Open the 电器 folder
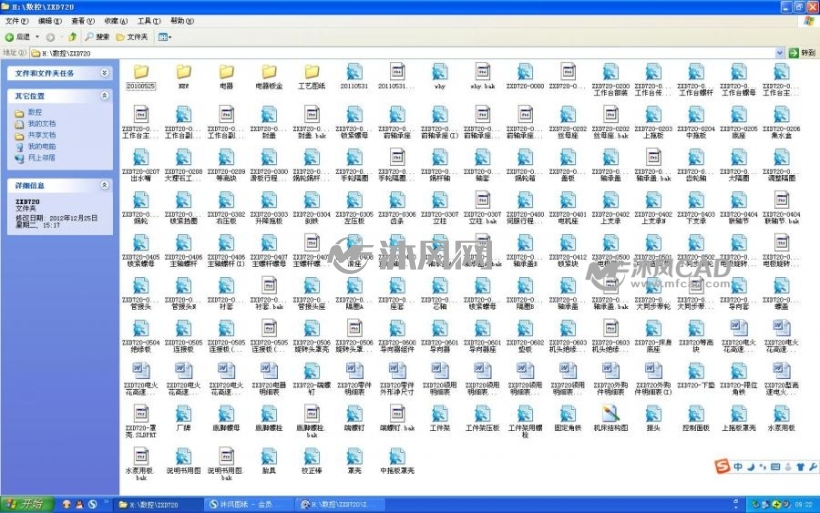The width and height of the screenshot is (820, 513). pos(226,77)
